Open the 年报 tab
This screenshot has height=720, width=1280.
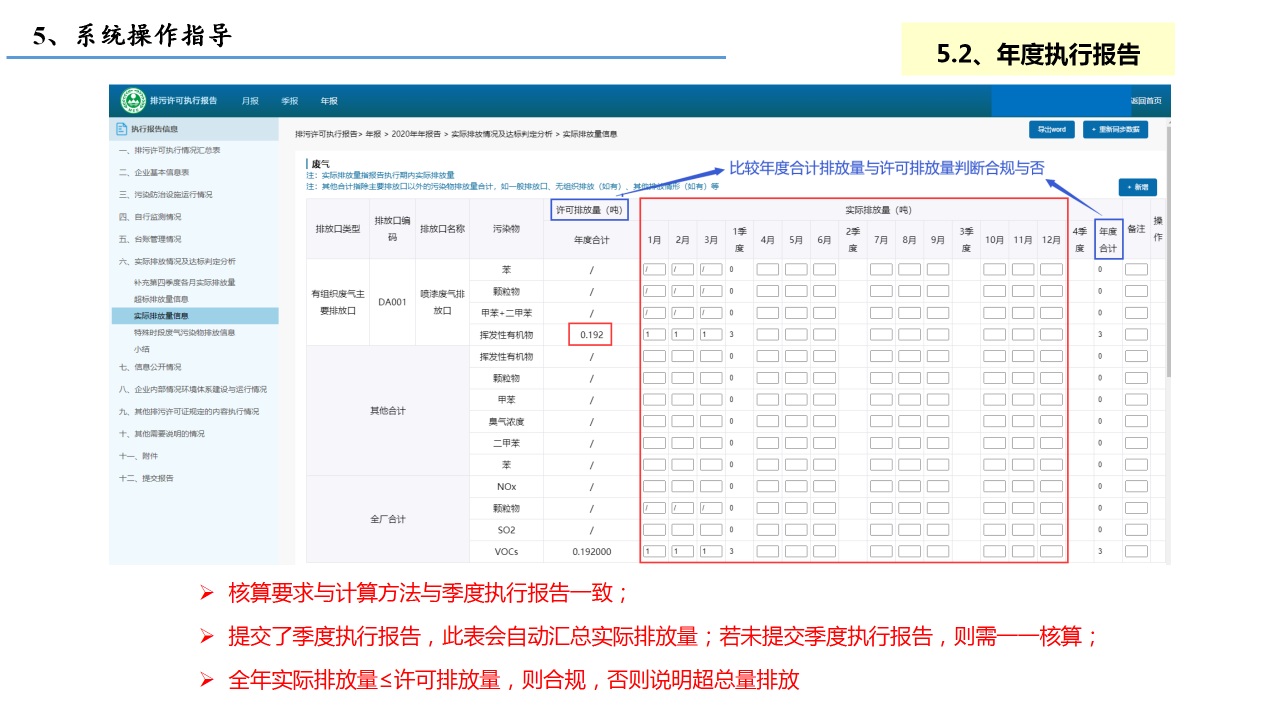[329, 101]
